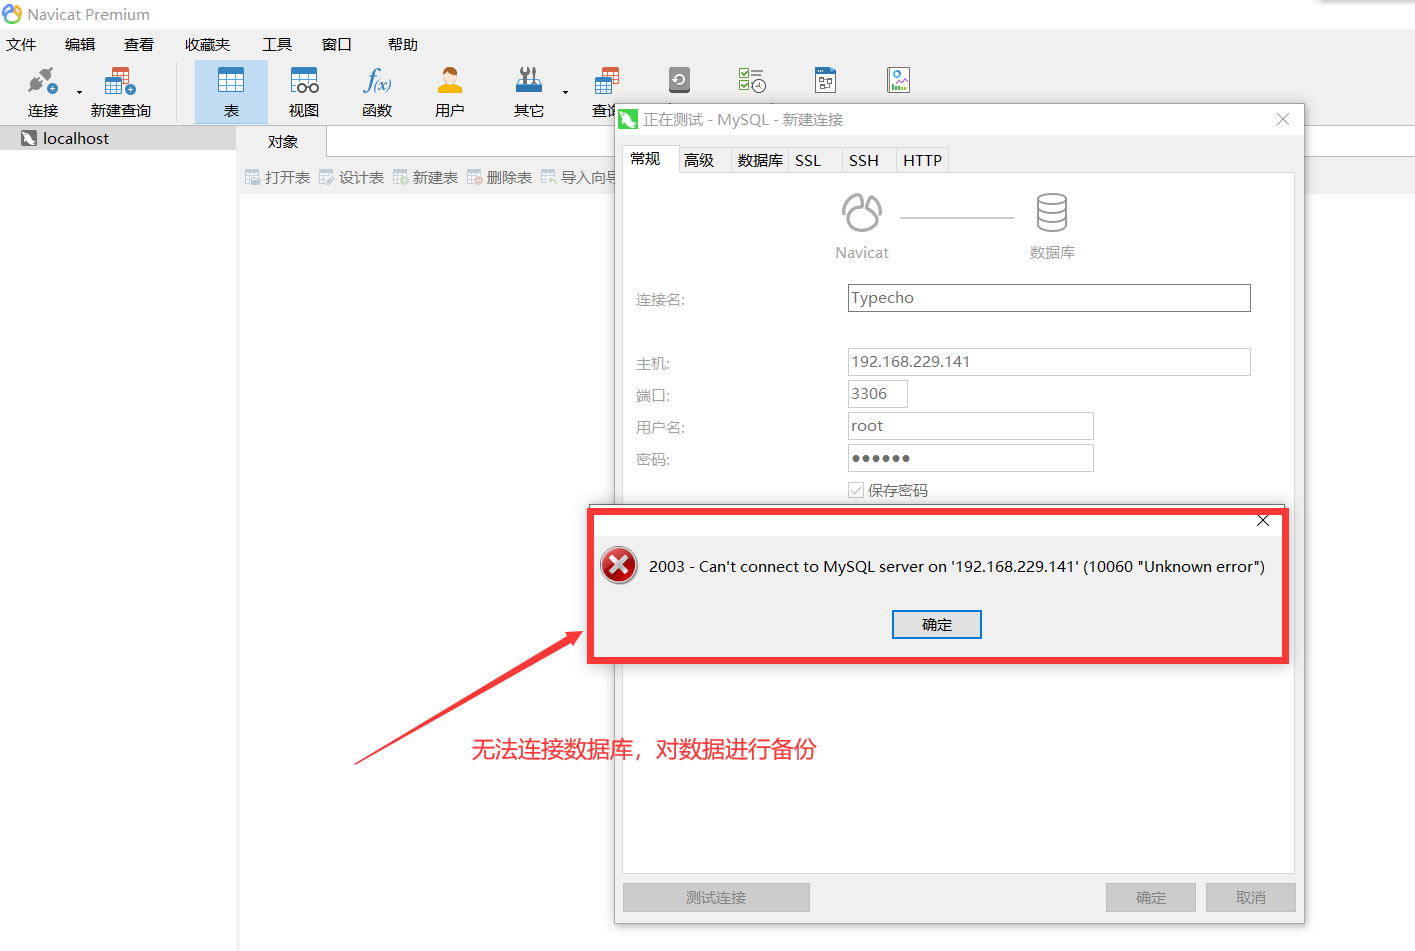1415x951 pixels.
Task: Switch to the 数据库 tab
Action: click(x=760, y=160)
